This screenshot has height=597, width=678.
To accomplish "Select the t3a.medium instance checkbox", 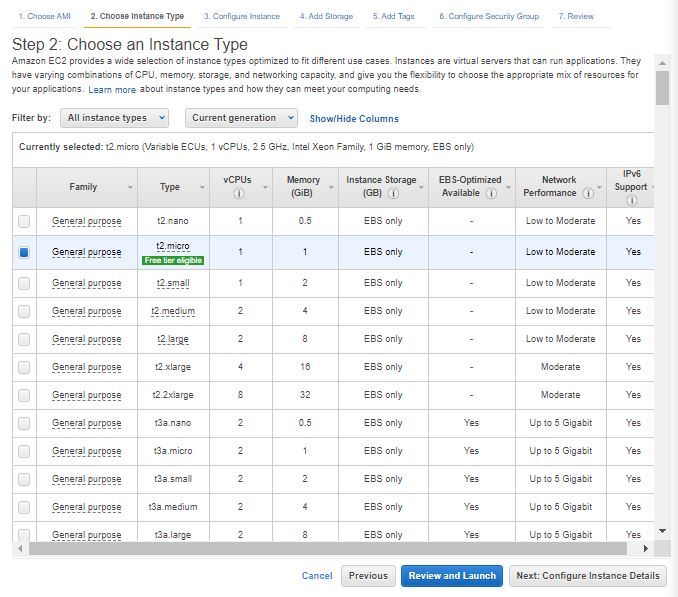I will pos(24,507).
